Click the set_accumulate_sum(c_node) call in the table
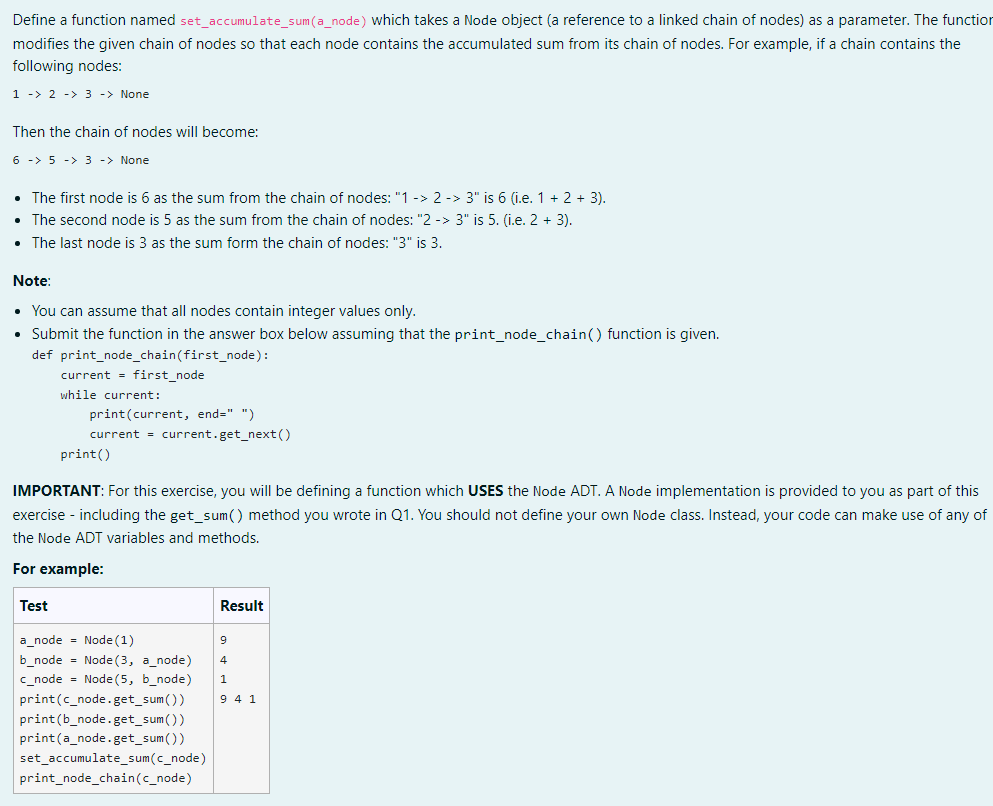The image size is (993, 806). pyautogui.click(x=112, y=758)
